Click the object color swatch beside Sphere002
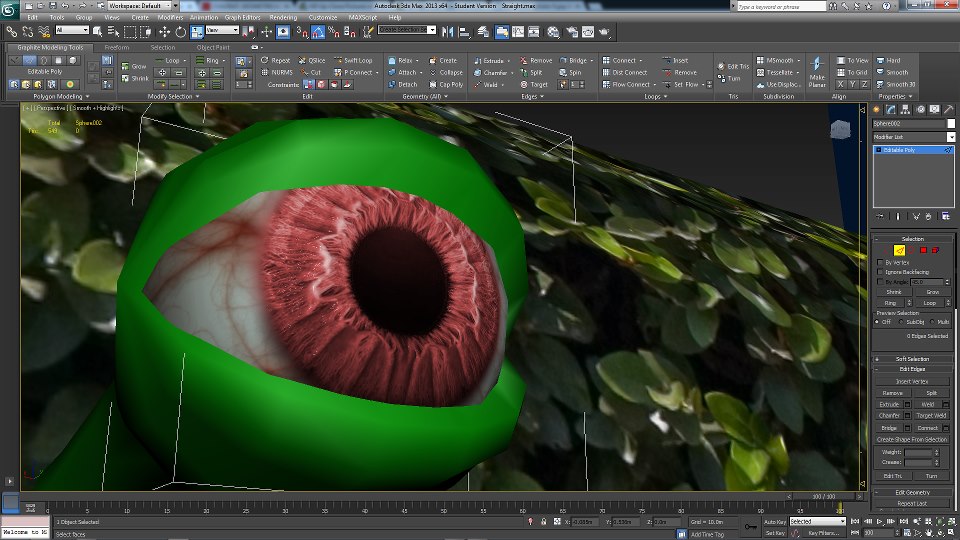The height and width of the screenshot is (540, 960). (951, 123)
